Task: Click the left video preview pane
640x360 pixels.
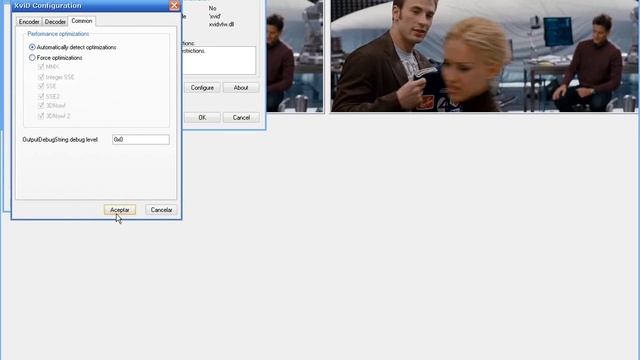Action: [x=295, y=56]
